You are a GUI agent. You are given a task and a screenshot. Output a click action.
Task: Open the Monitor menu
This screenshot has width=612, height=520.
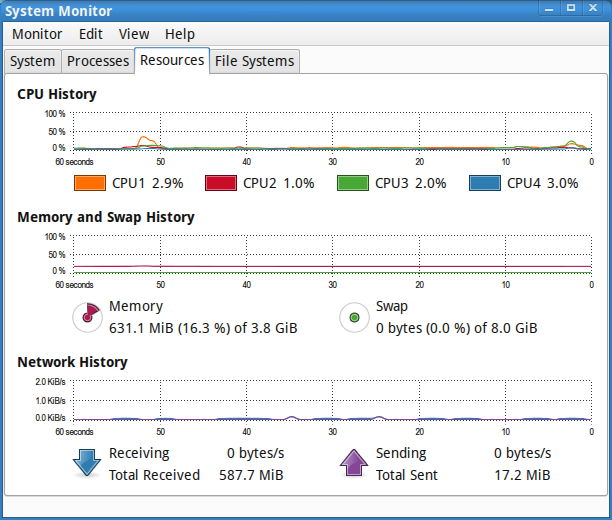[37, 34]
